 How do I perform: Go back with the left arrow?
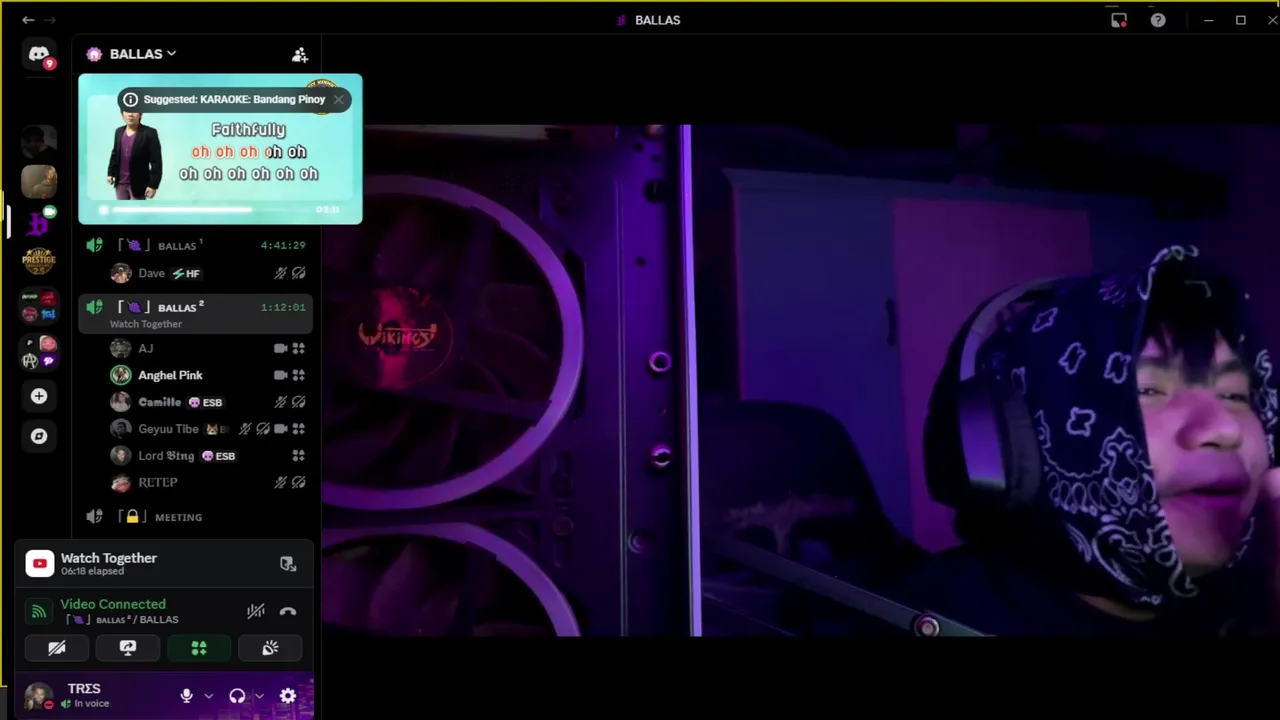tap(28, 20)
